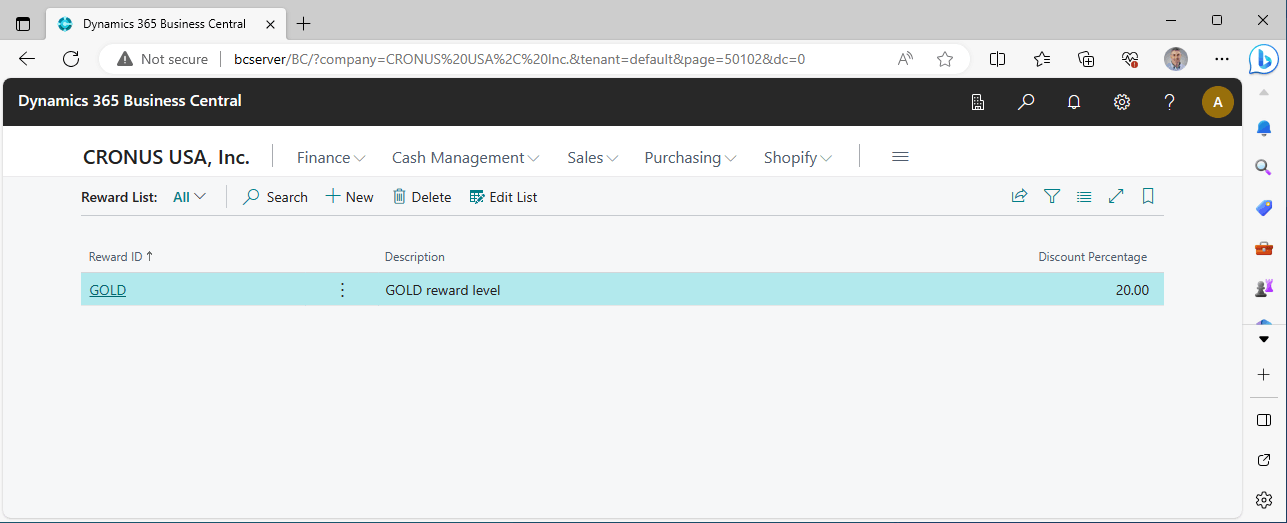Click the Edit List action
This screenshot has height=523, width=1287.
pos(503,197)
